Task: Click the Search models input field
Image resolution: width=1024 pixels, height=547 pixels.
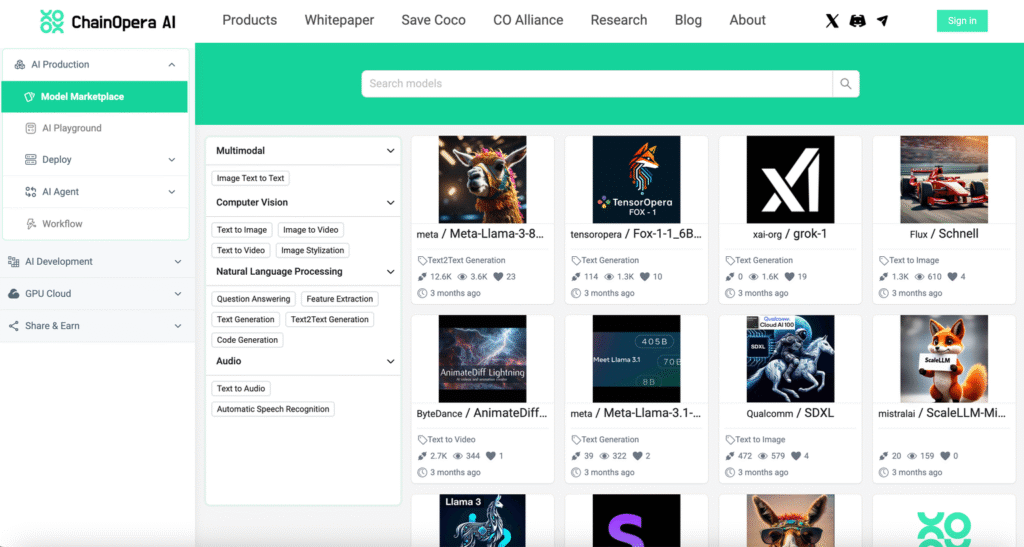Action: click(x=596, y=84)
